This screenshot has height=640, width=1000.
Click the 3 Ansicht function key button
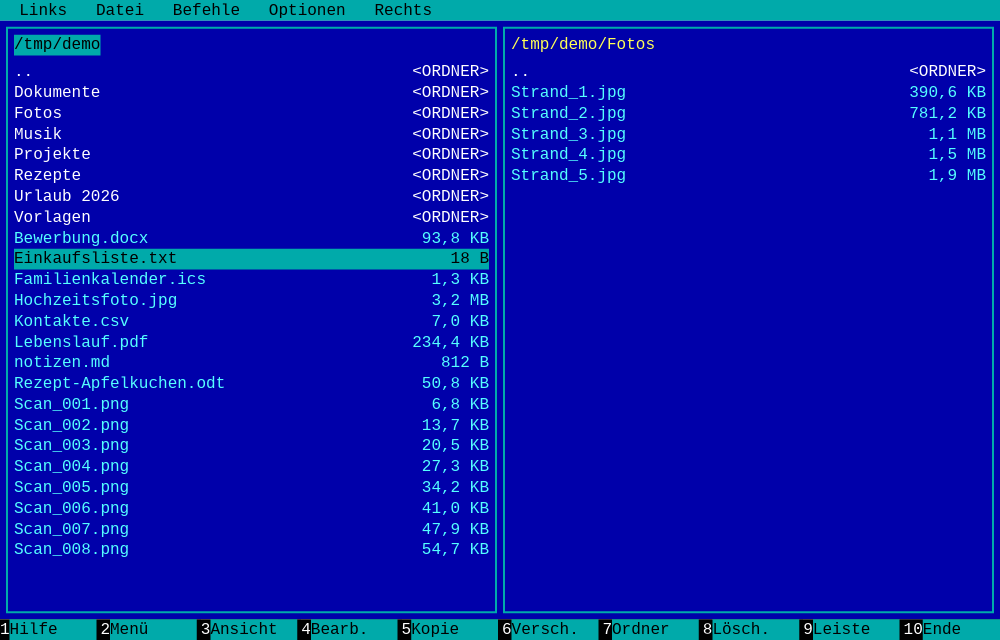point(247,629)
